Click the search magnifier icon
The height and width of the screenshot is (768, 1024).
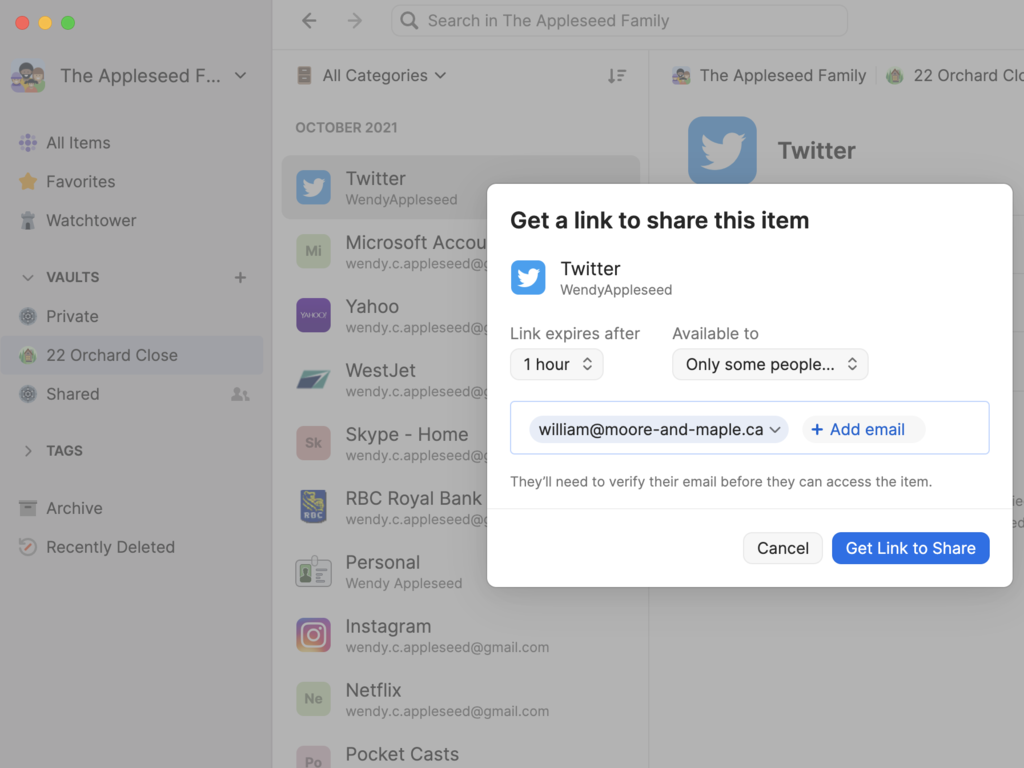coord(409,21)
